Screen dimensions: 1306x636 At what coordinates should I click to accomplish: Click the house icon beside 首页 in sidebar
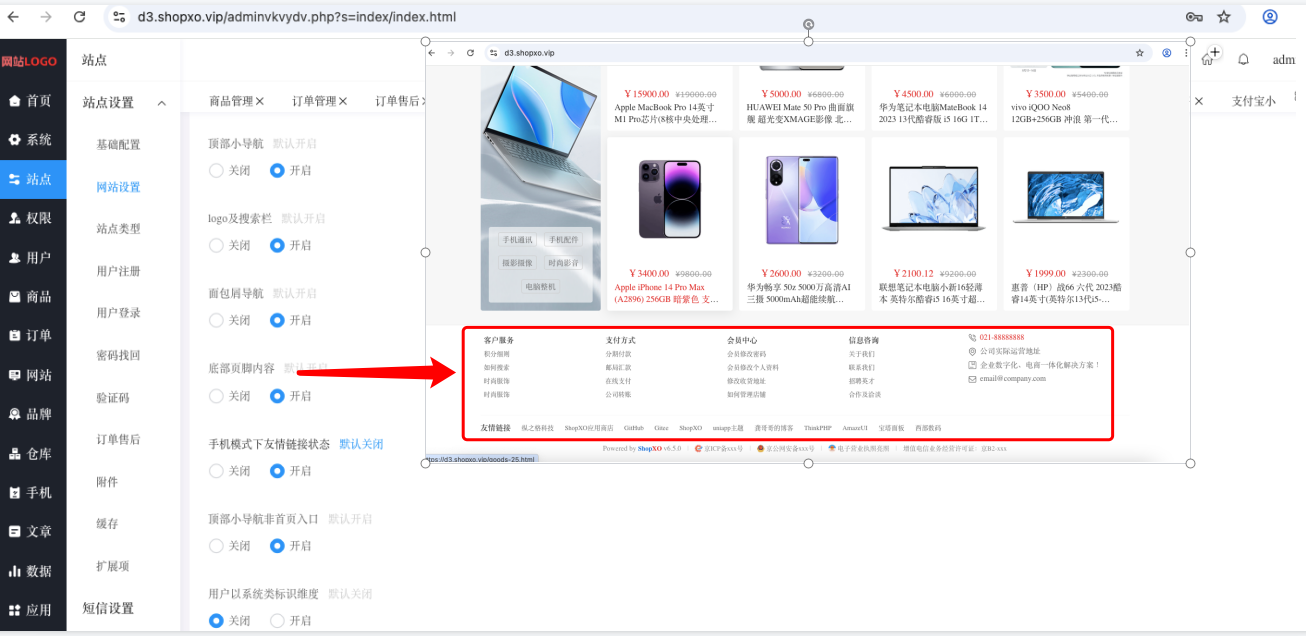click(15, 101)
